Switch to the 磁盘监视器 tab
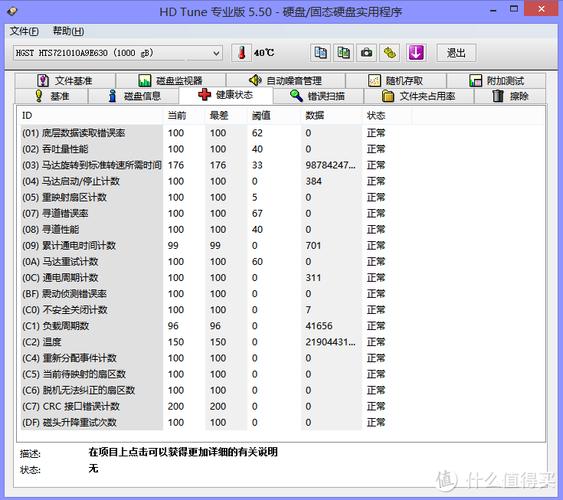 click(x=171, y=80)
